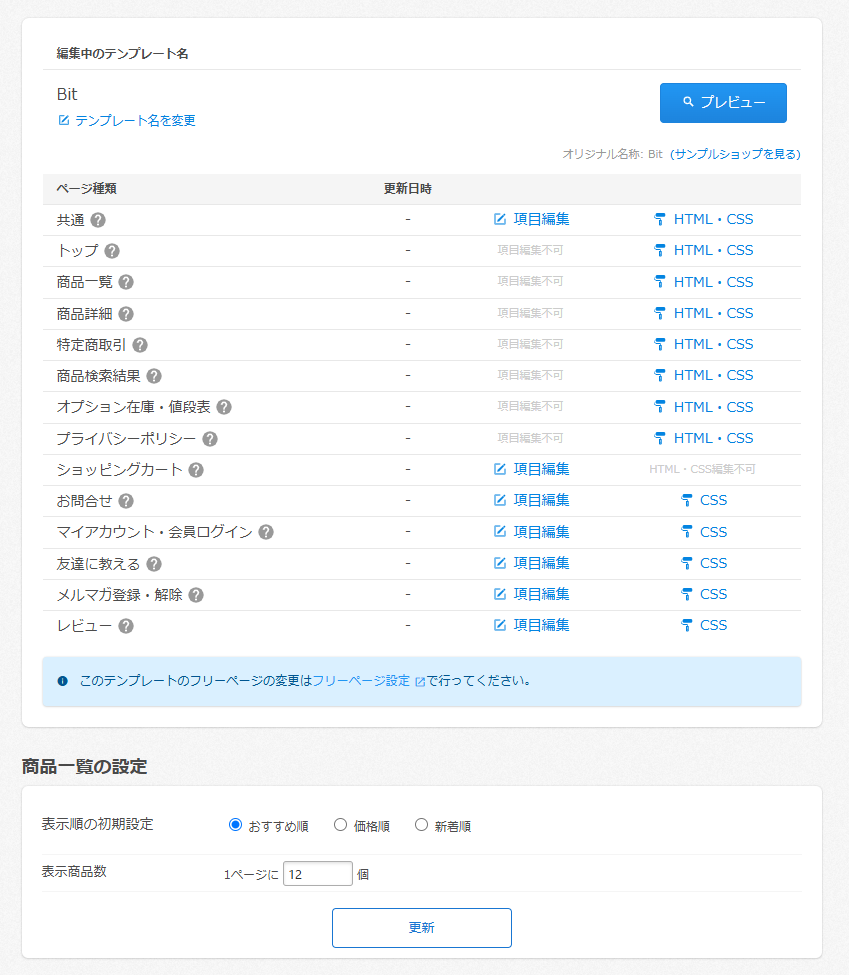Click the help icon beside オプション在庫・値段表
849x975 pixels.
(x=225, y=406)
